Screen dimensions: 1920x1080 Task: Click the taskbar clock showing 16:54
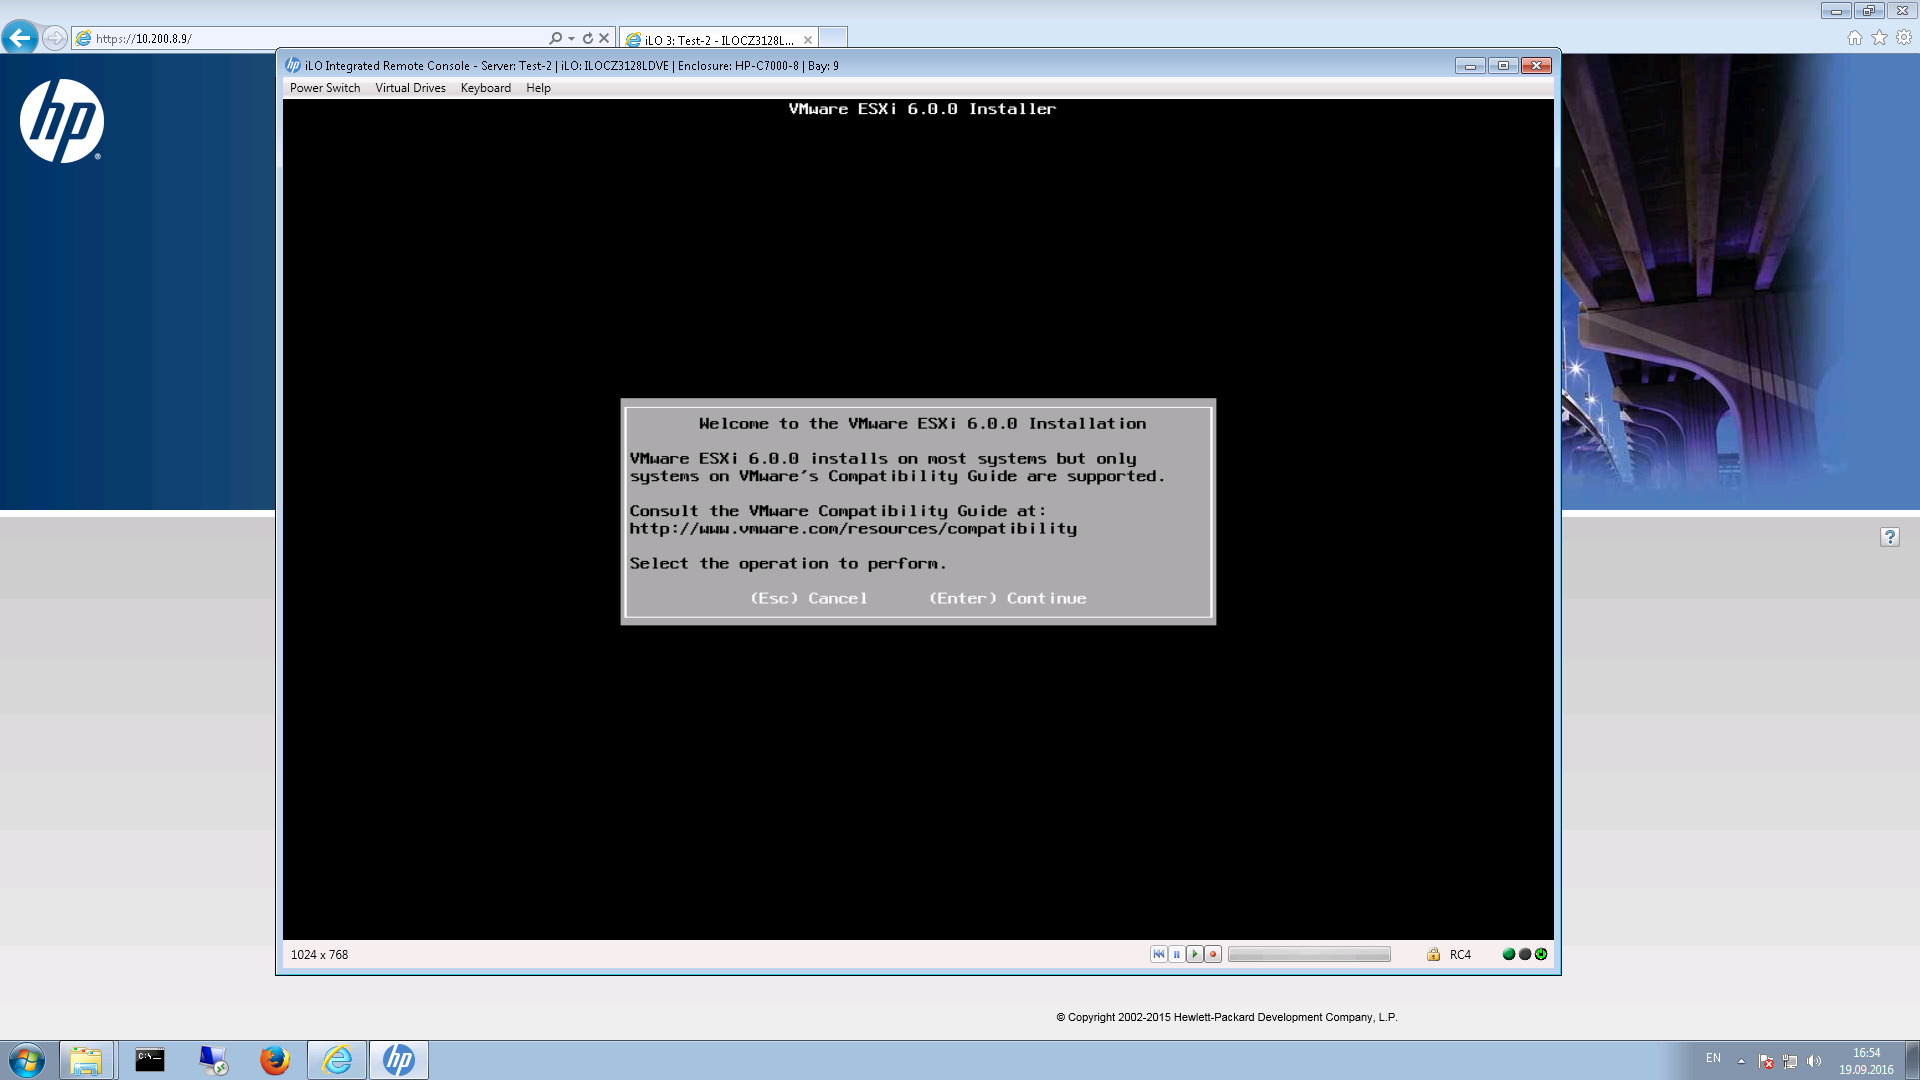1866,1061
